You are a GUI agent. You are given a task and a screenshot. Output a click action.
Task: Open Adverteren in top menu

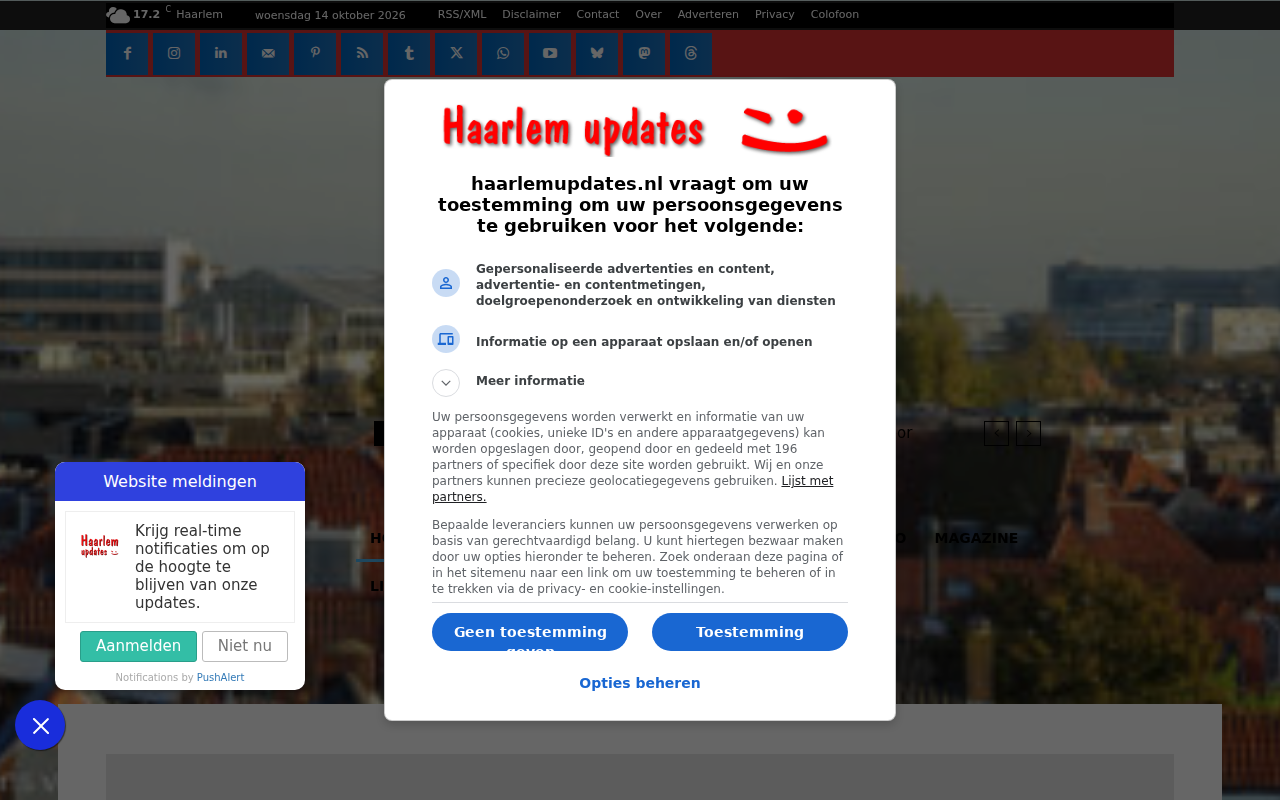point(708,15)
